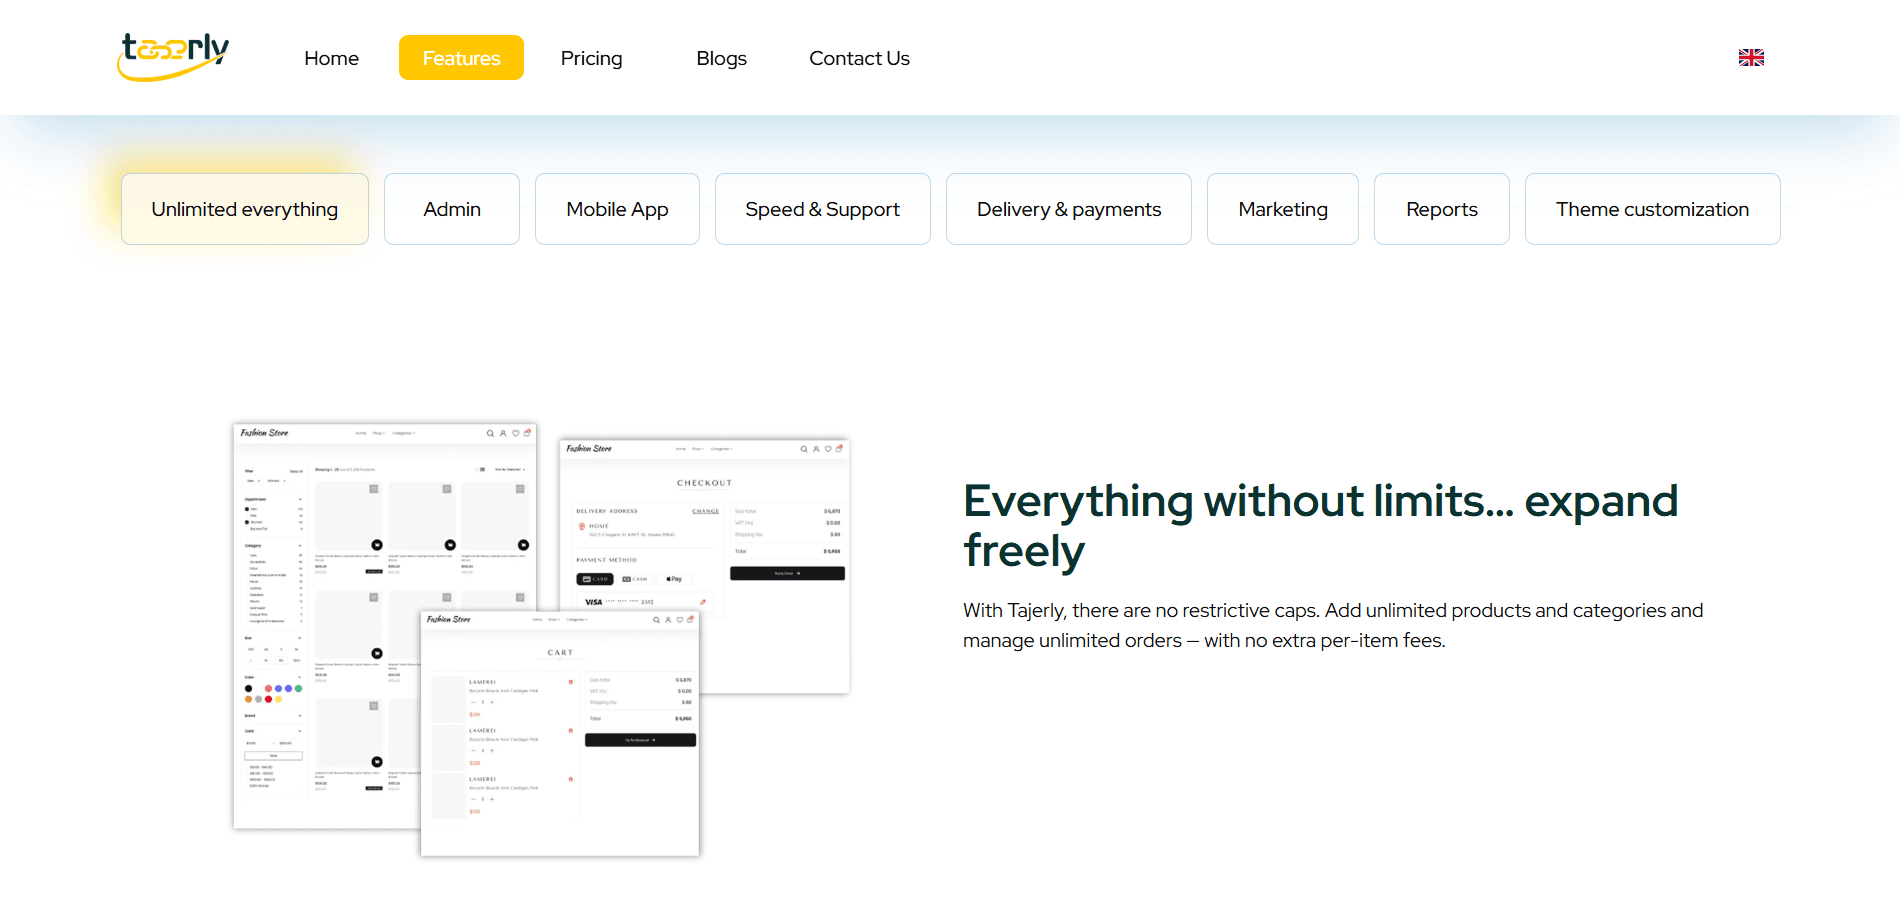Open the UK flag language selector
Viewport: 1900px width, 910px height.
tap(1750, 58)
